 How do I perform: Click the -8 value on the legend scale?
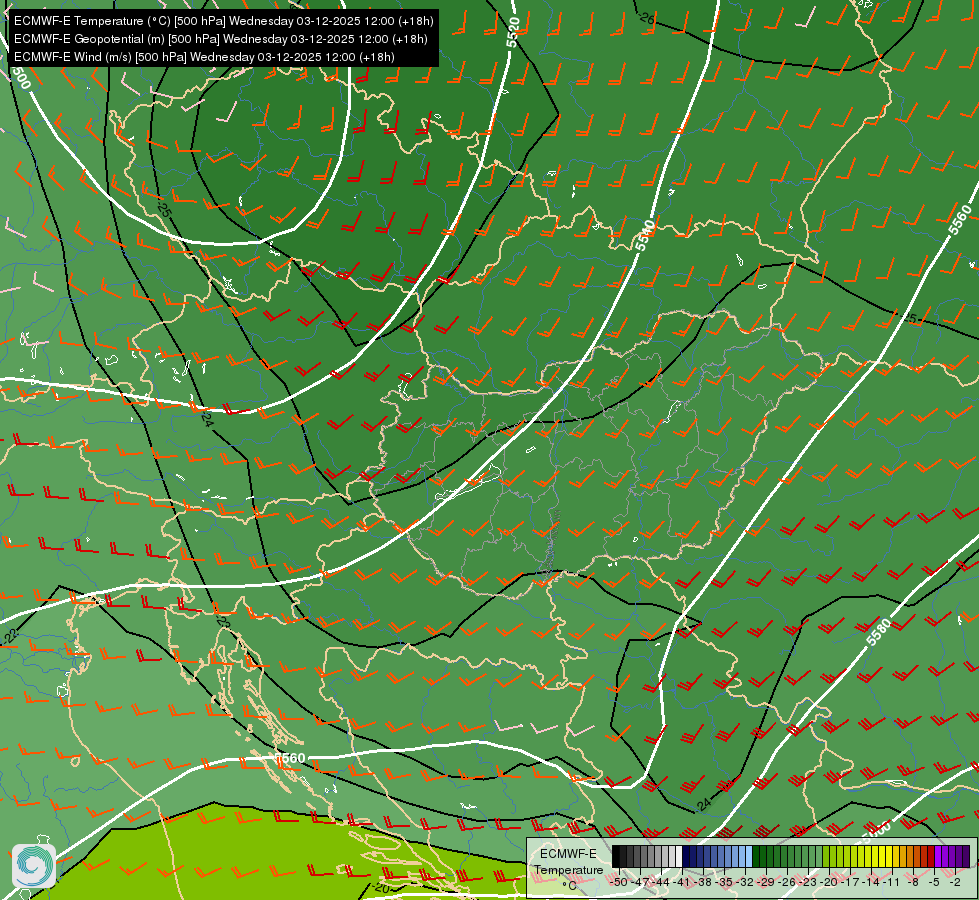[x=913, y=882]
